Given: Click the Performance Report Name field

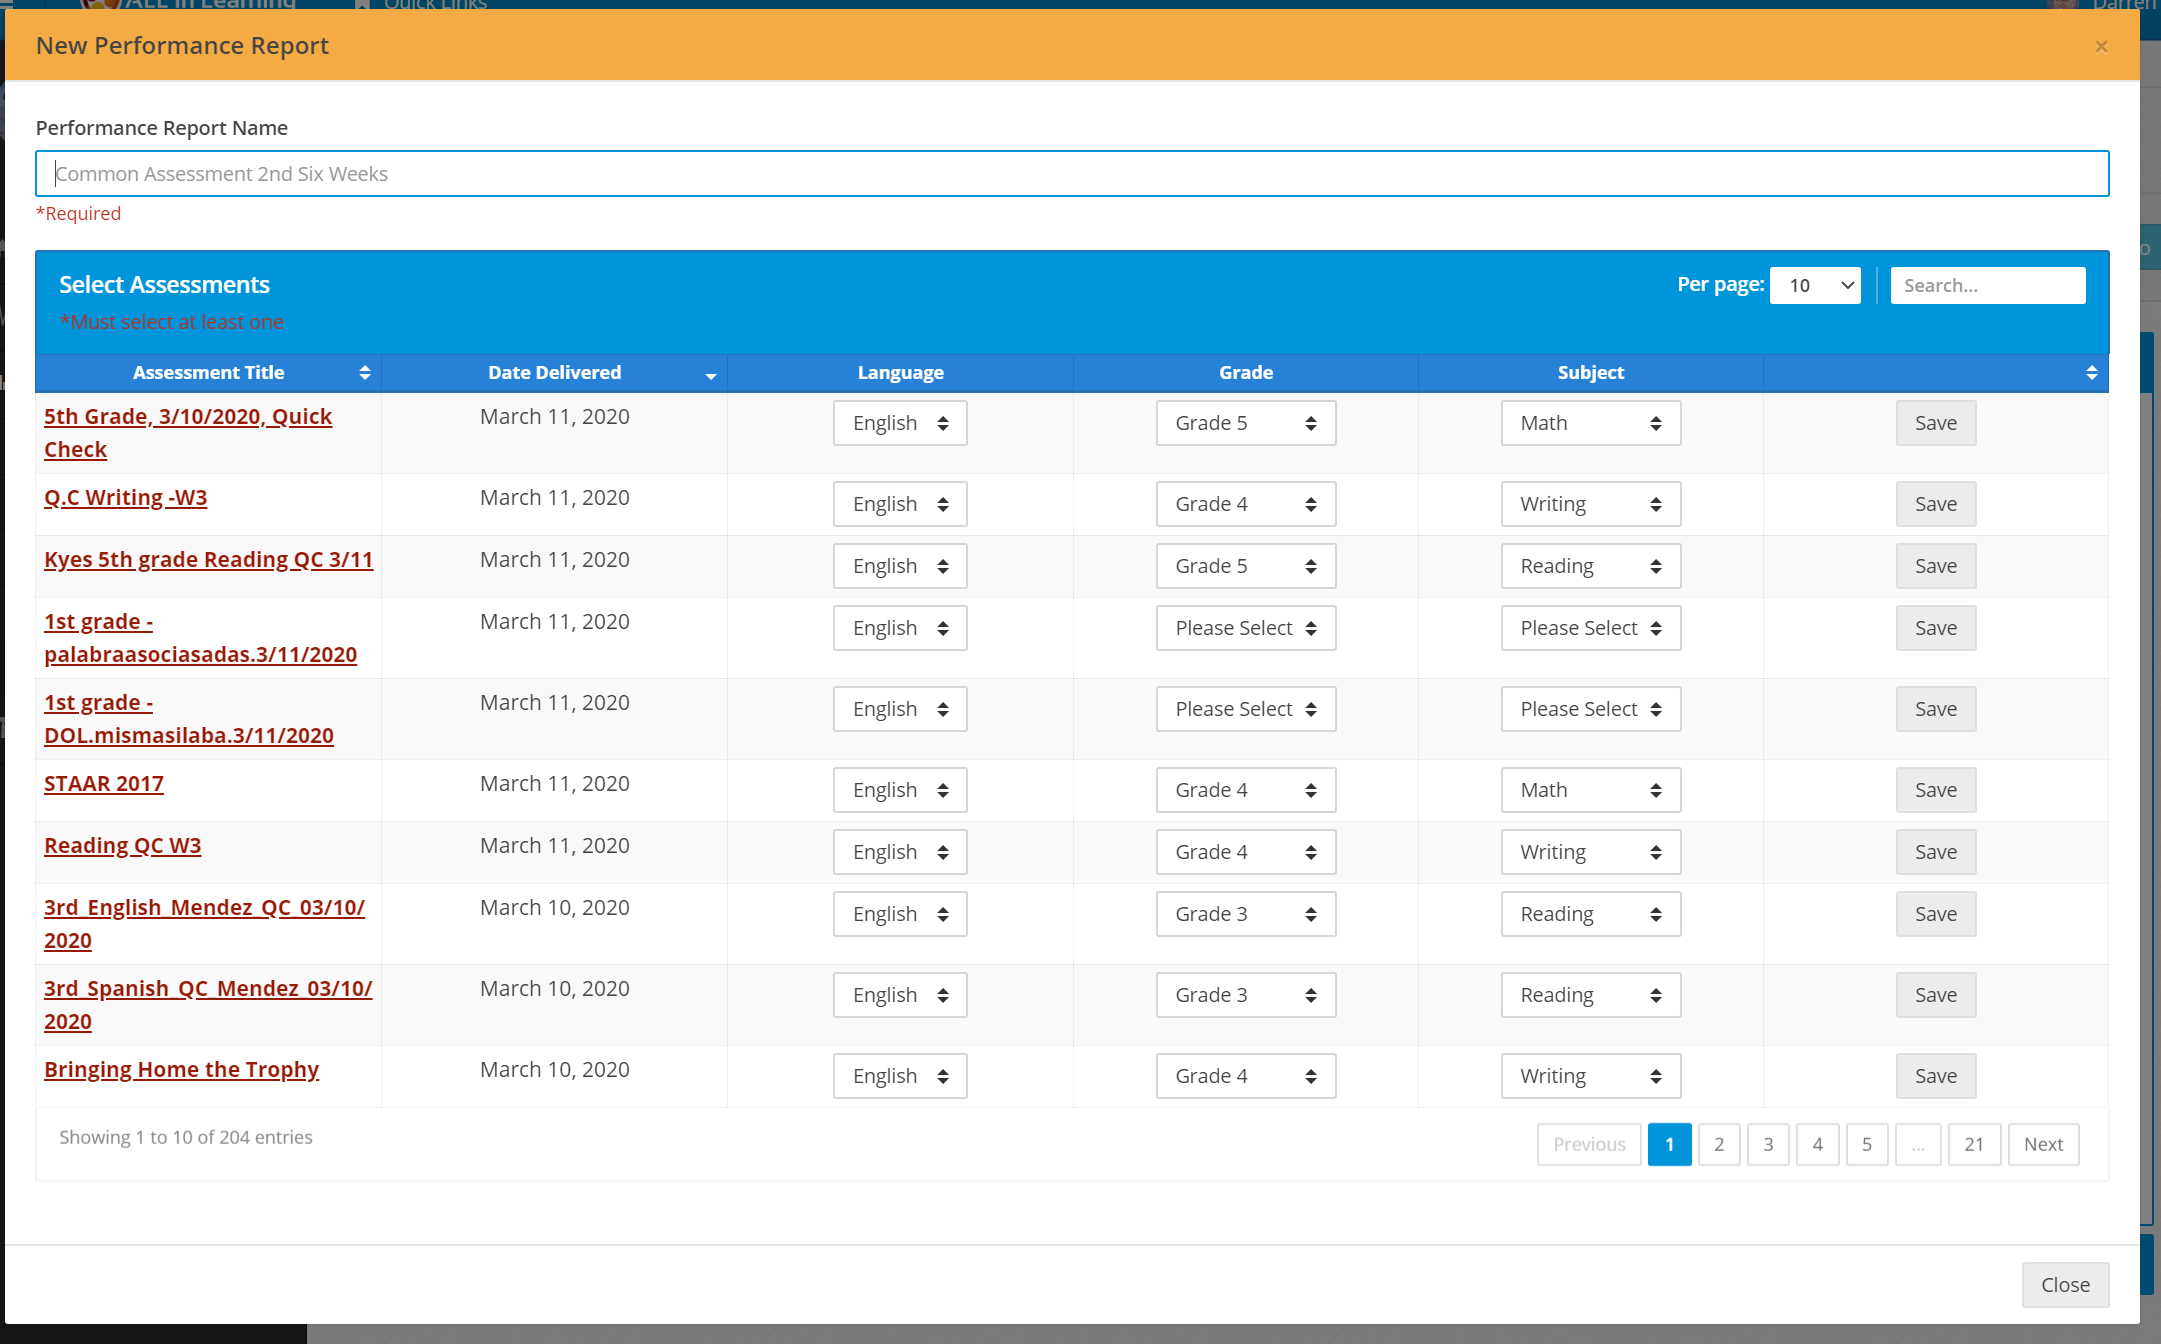Looking at the screenshot, I should tap(1072, 174).
